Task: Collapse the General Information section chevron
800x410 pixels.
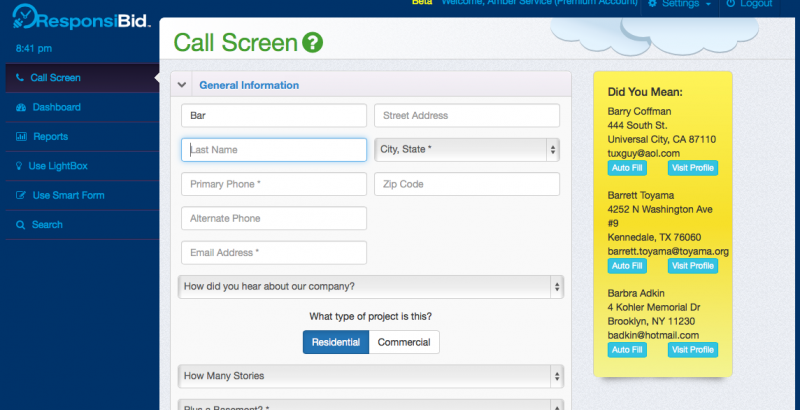Action: [x=182, y=85]
